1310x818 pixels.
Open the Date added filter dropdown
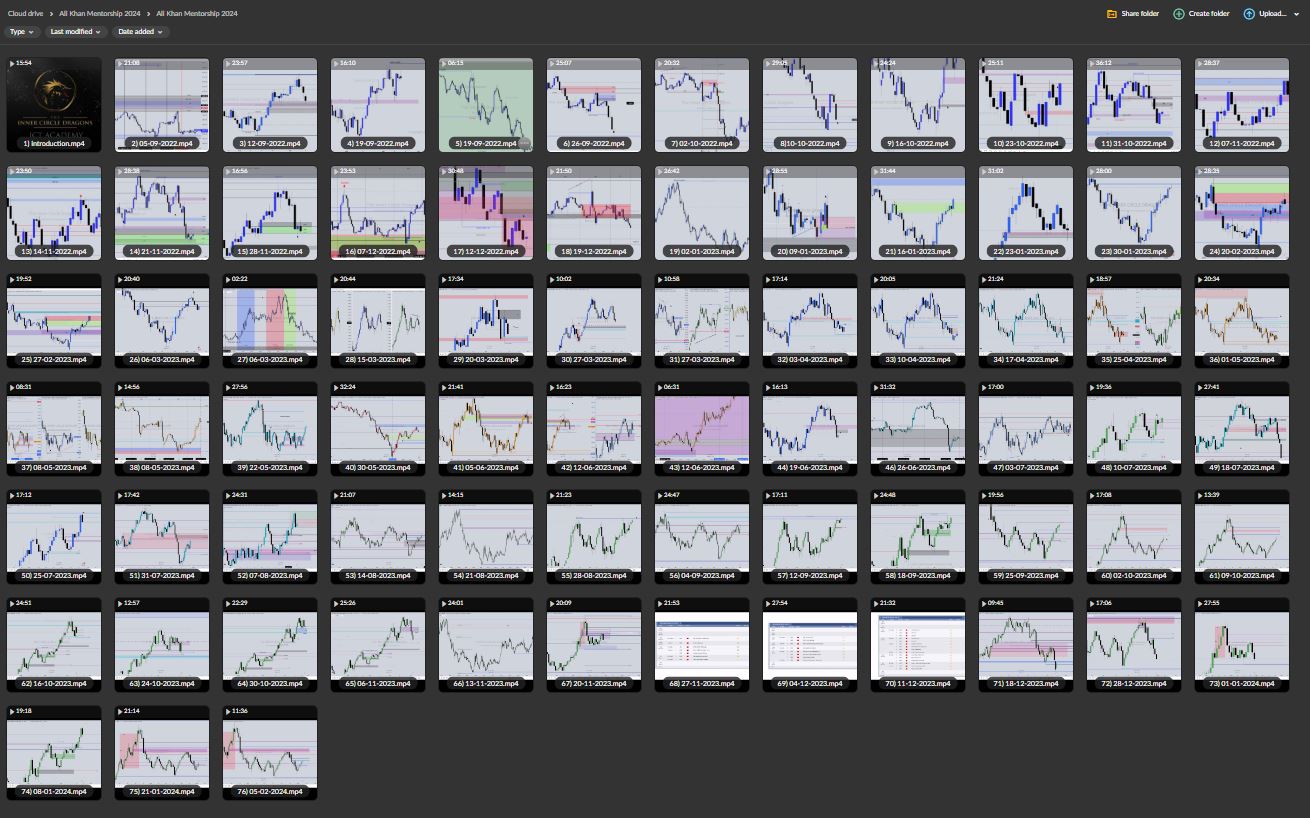(139, 32)
